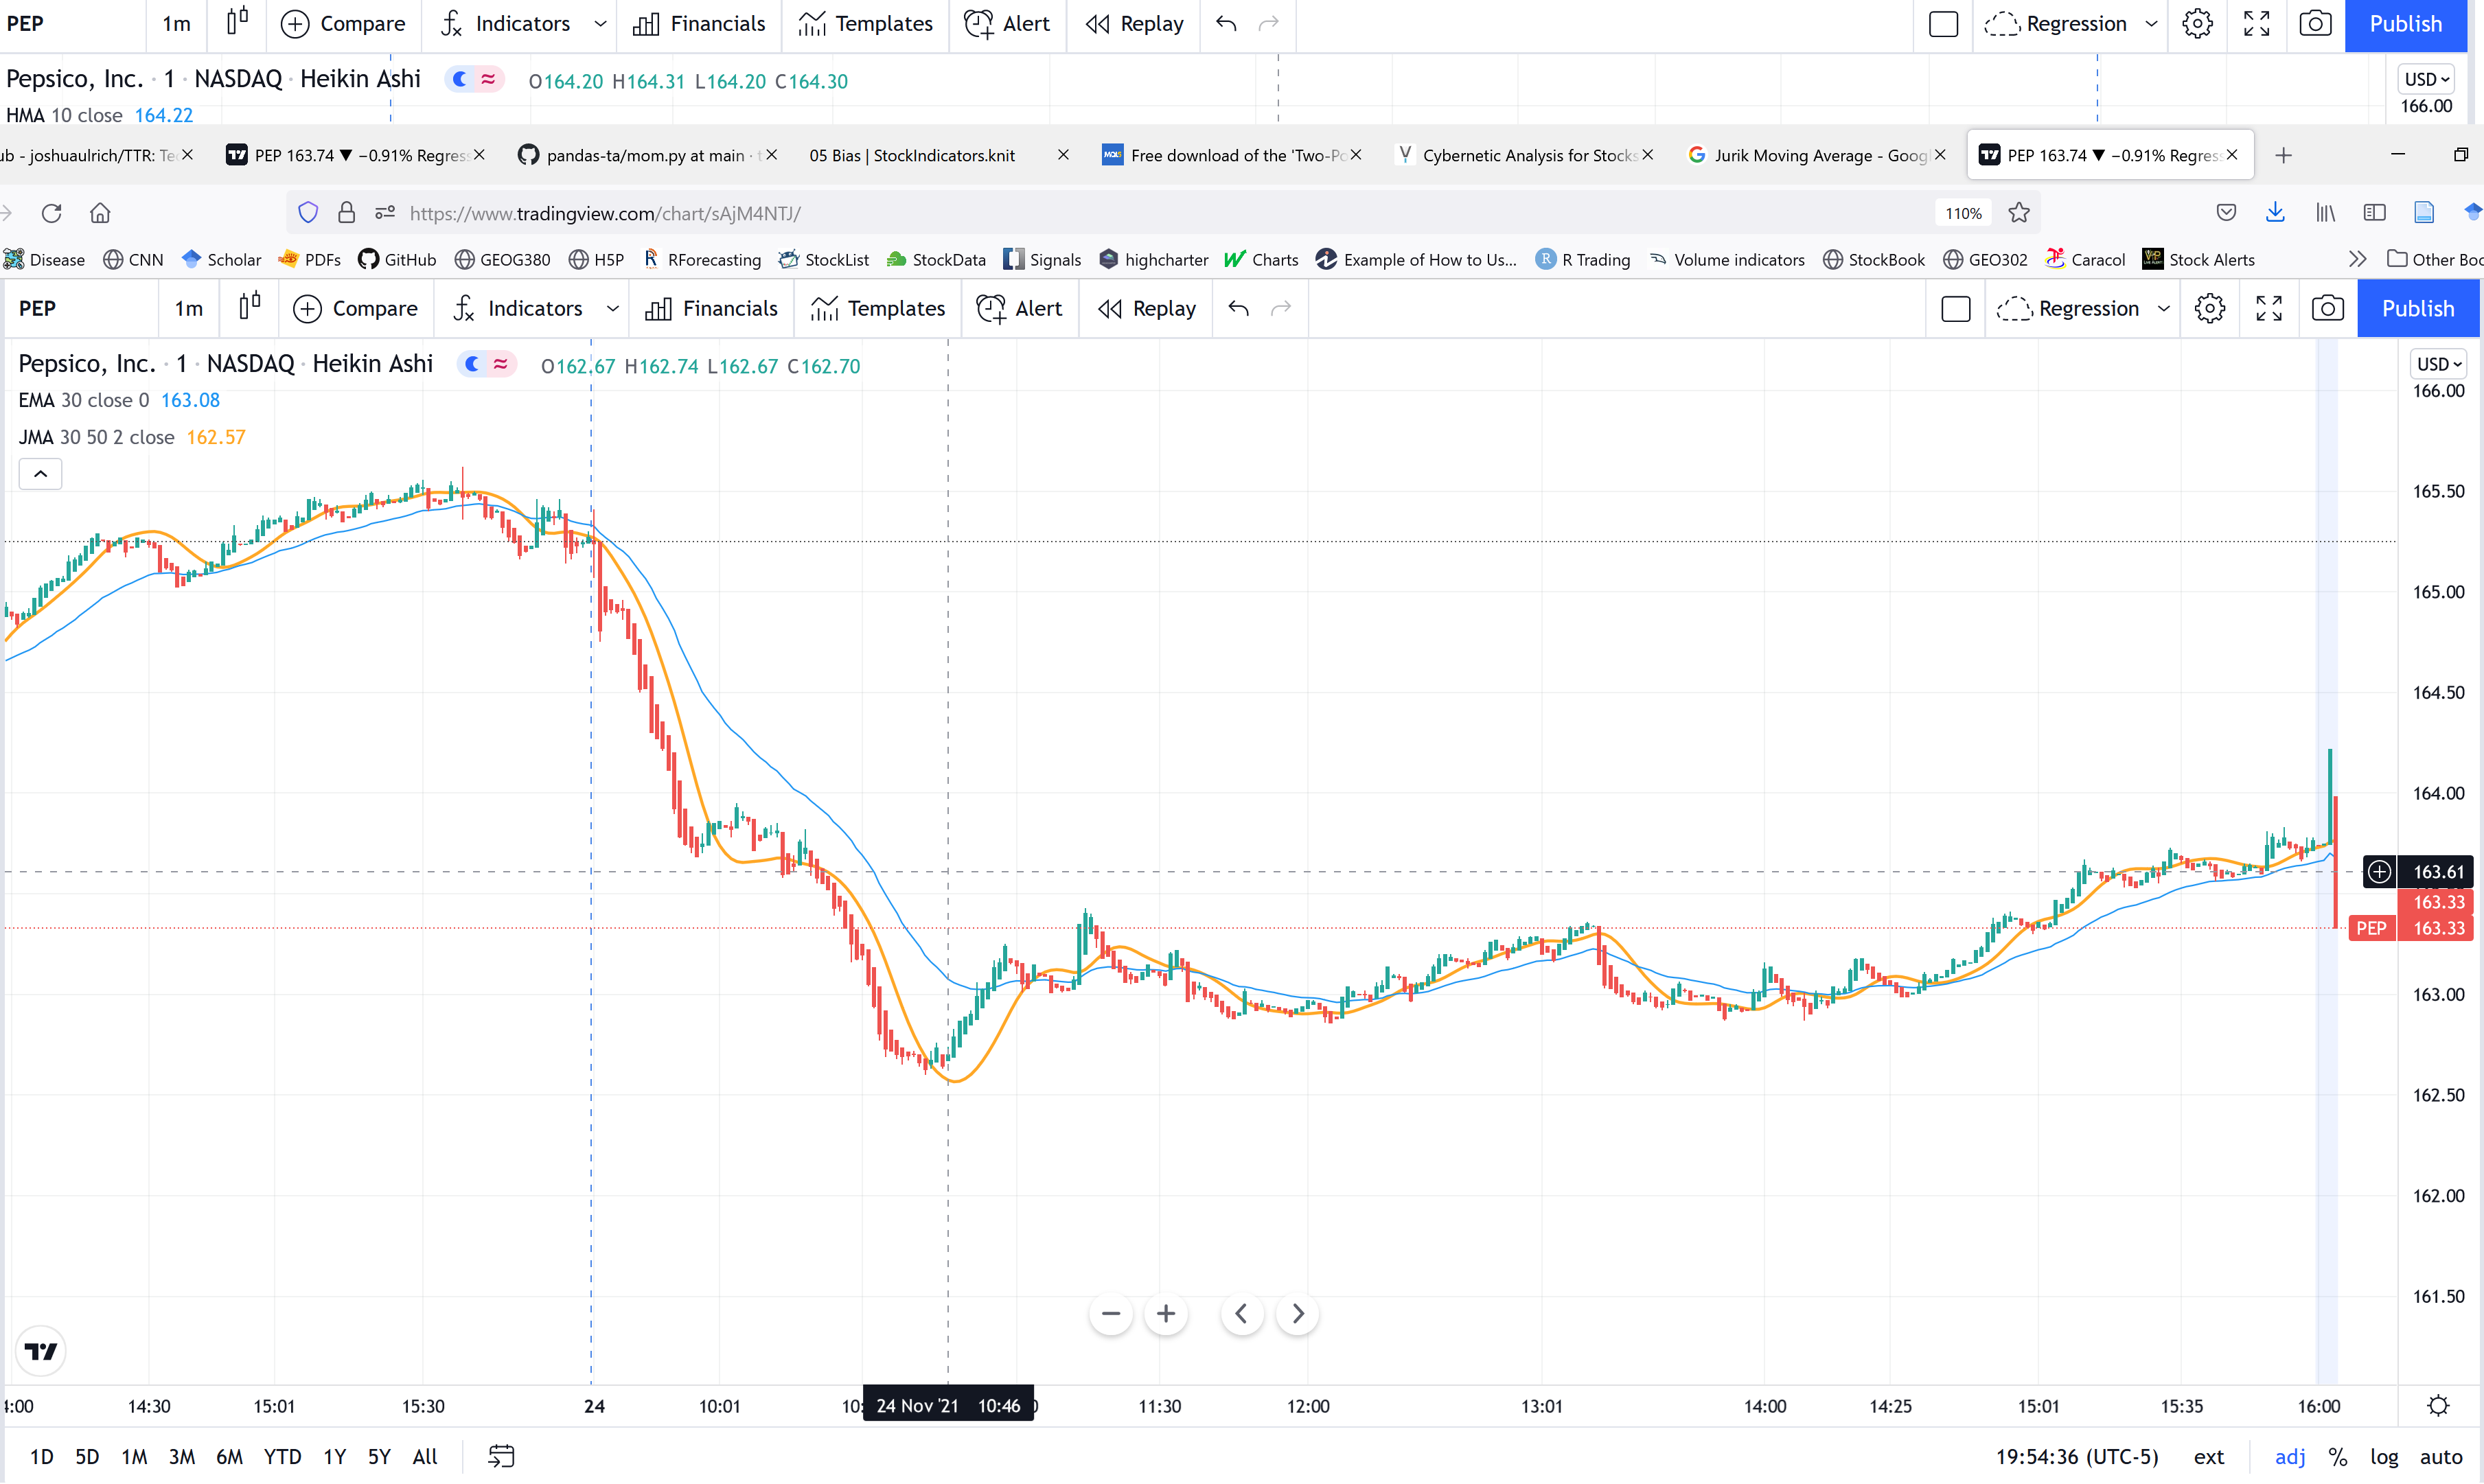Open Financials panel in main toolbar
Screen dimensions: 2484x1484
click(712, 308)
